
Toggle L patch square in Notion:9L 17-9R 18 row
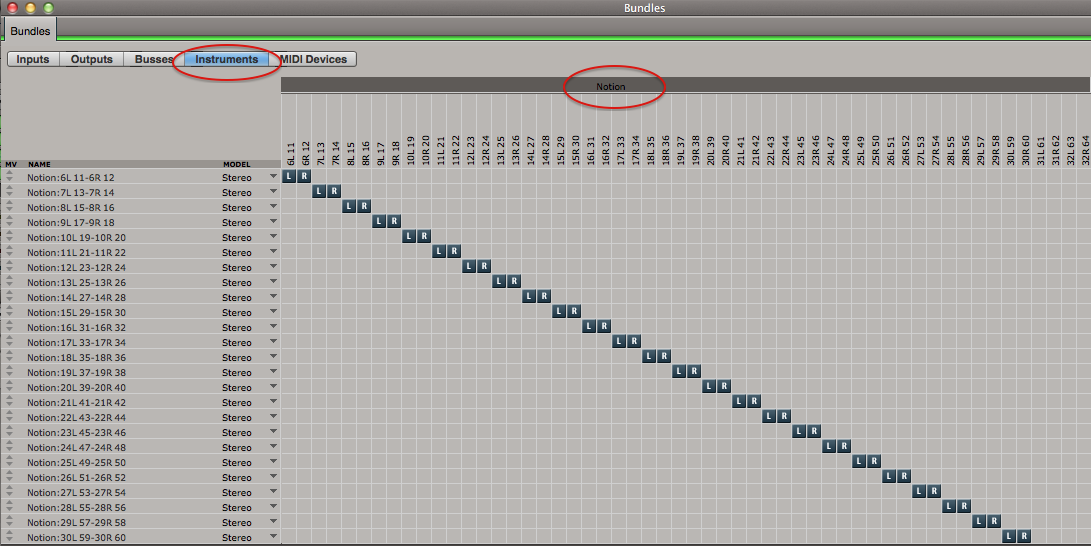(379, 221)
